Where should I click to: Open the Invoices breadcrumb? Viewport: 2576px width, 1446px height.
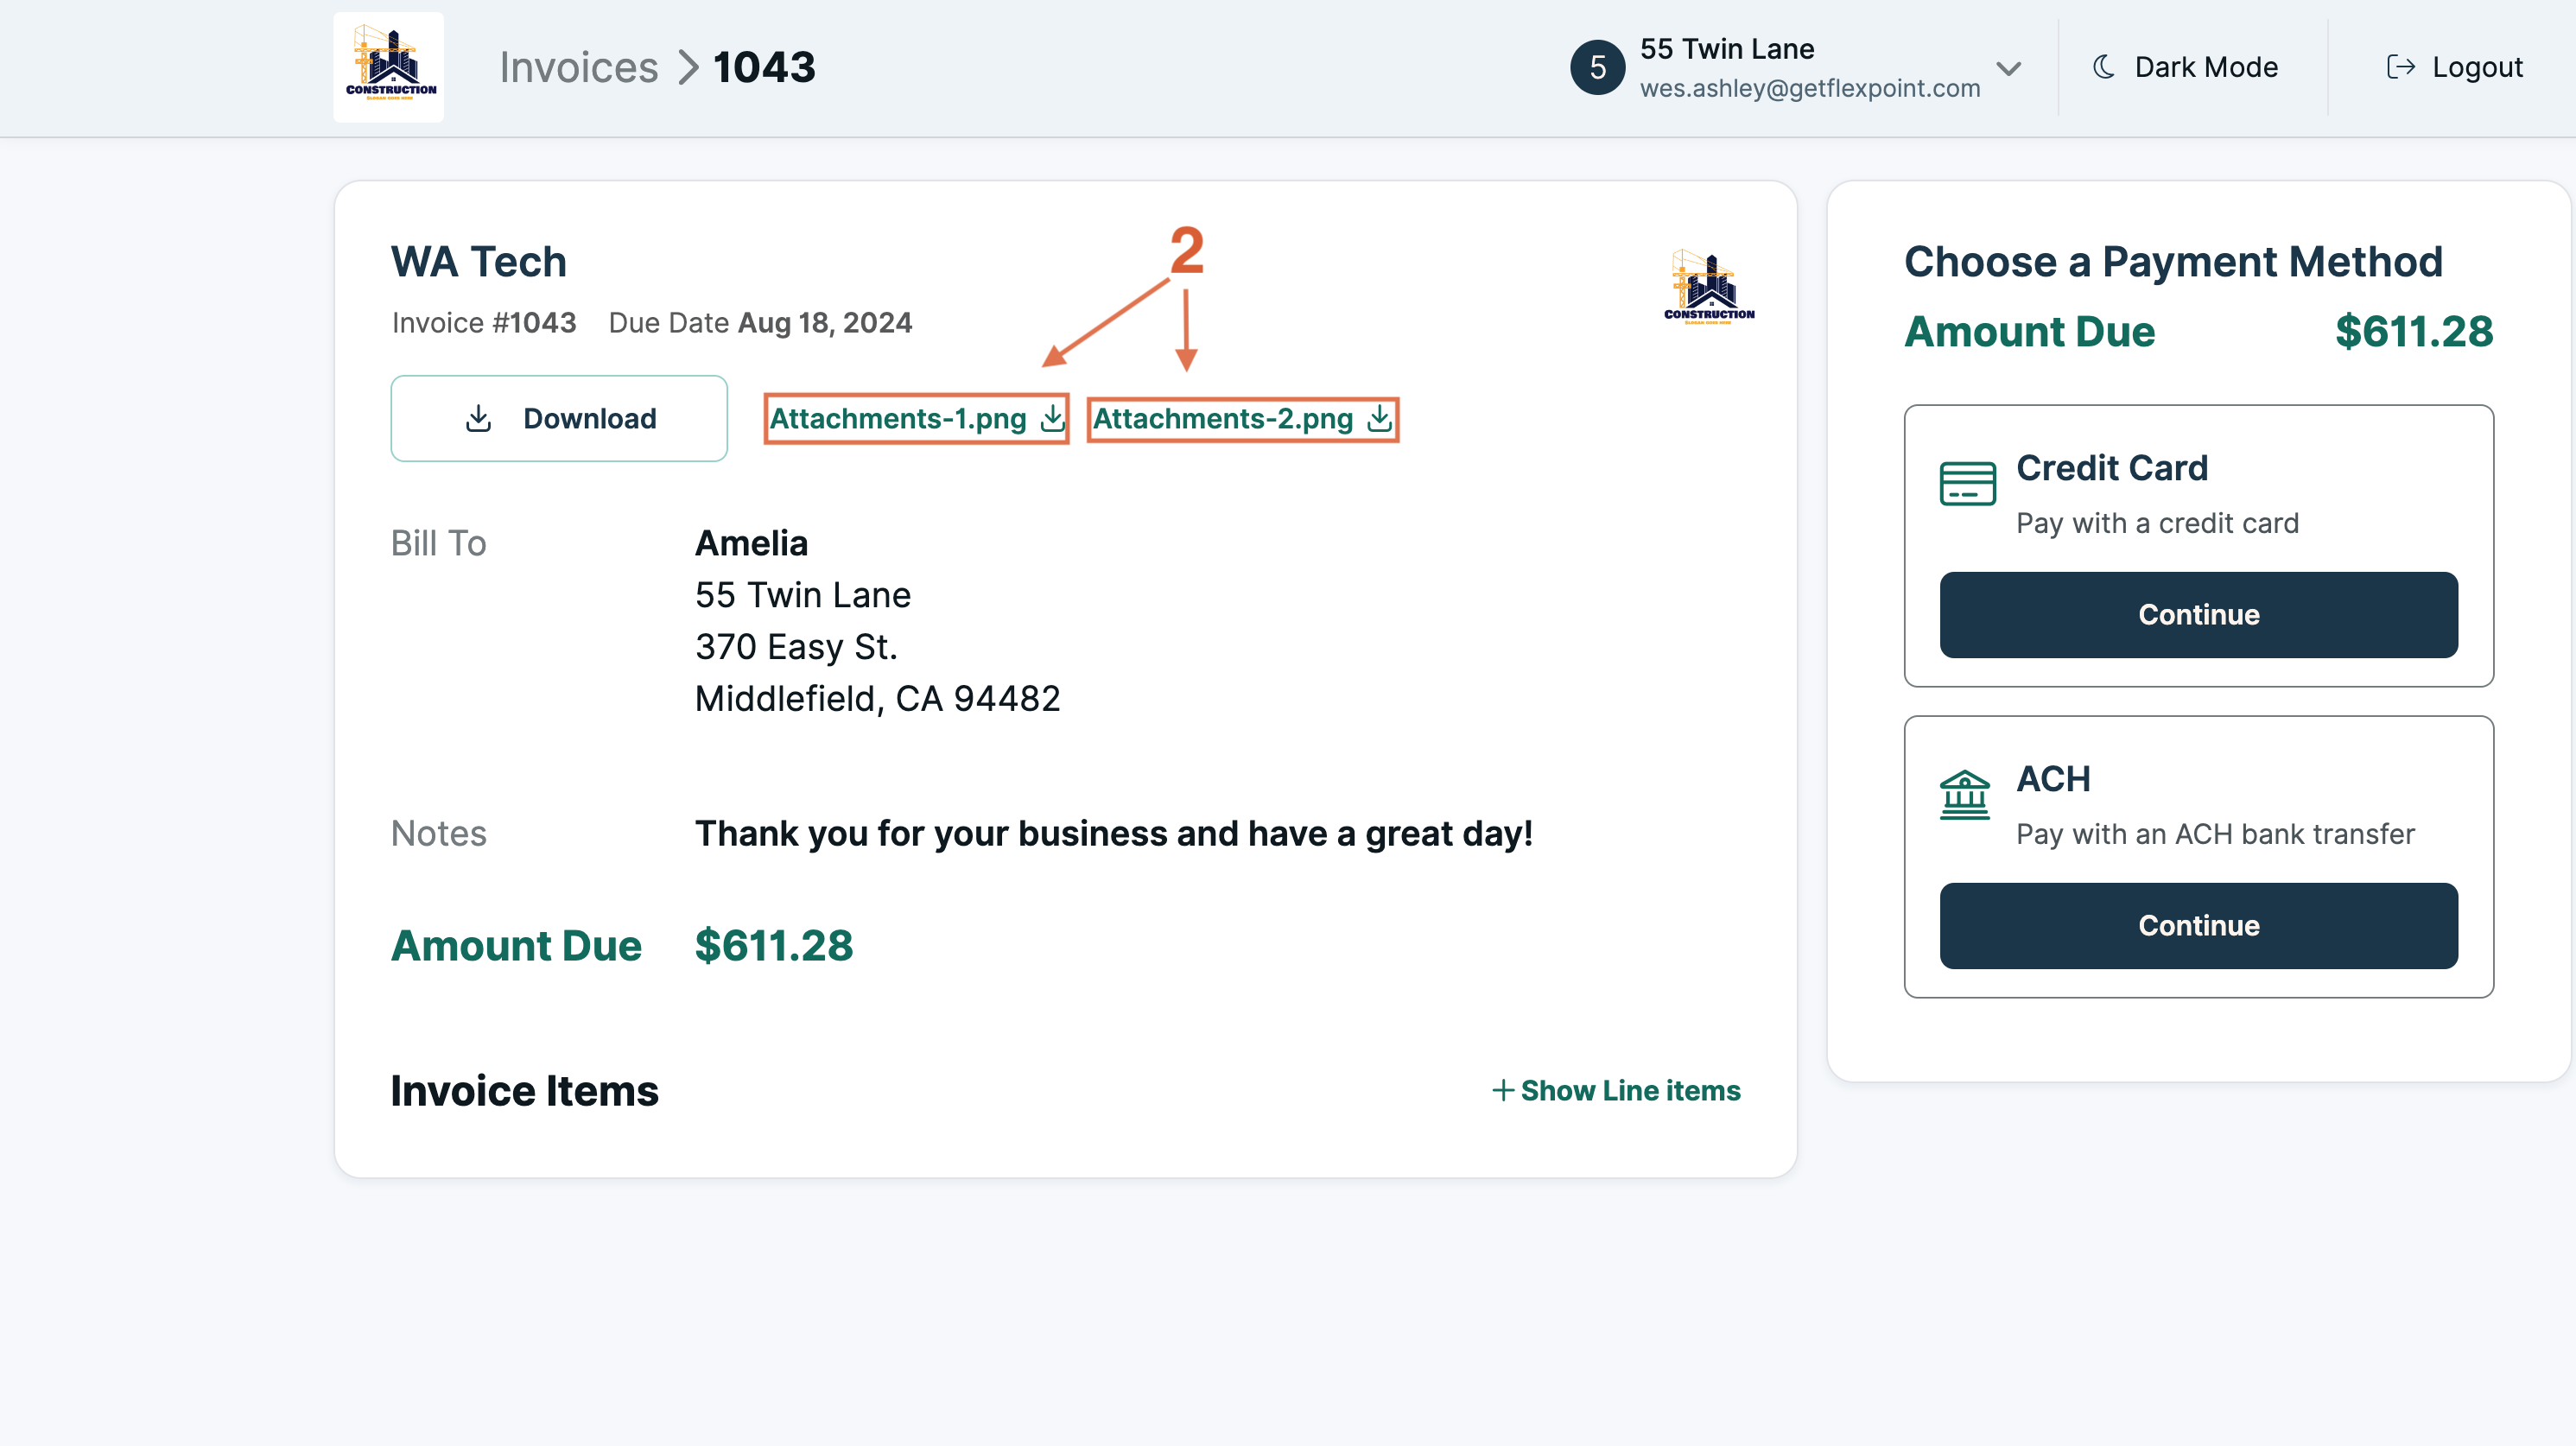pos(580,66)
